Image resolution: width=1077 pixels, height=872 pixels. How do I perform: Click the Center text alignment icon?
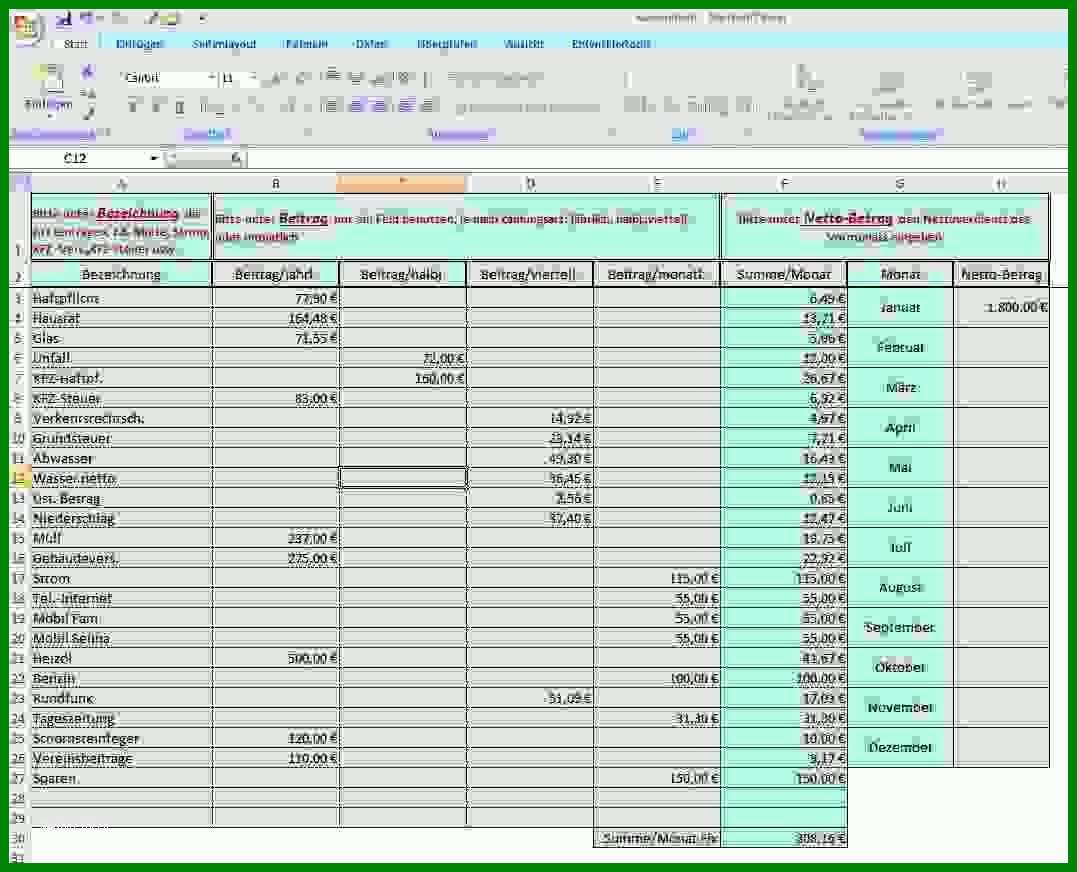coord(356,105)
